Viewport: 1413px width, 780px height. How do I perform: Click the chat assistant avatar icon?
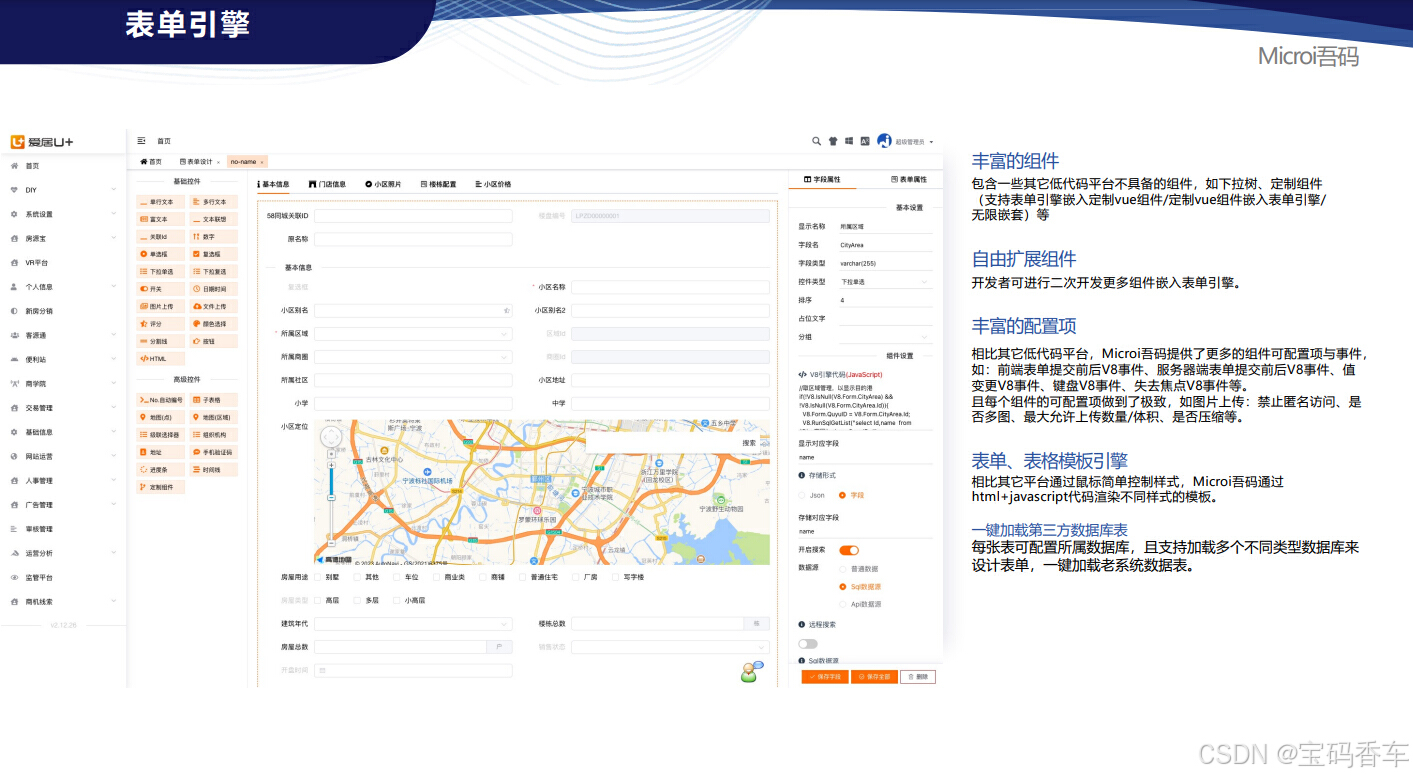[751, 672]
